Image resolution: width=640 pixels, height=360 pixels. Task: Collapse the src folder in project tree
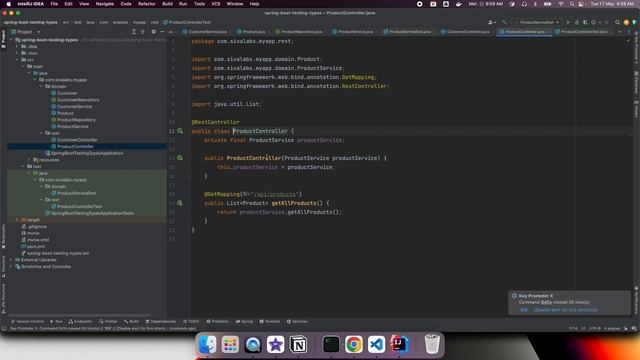coord(17,60)
